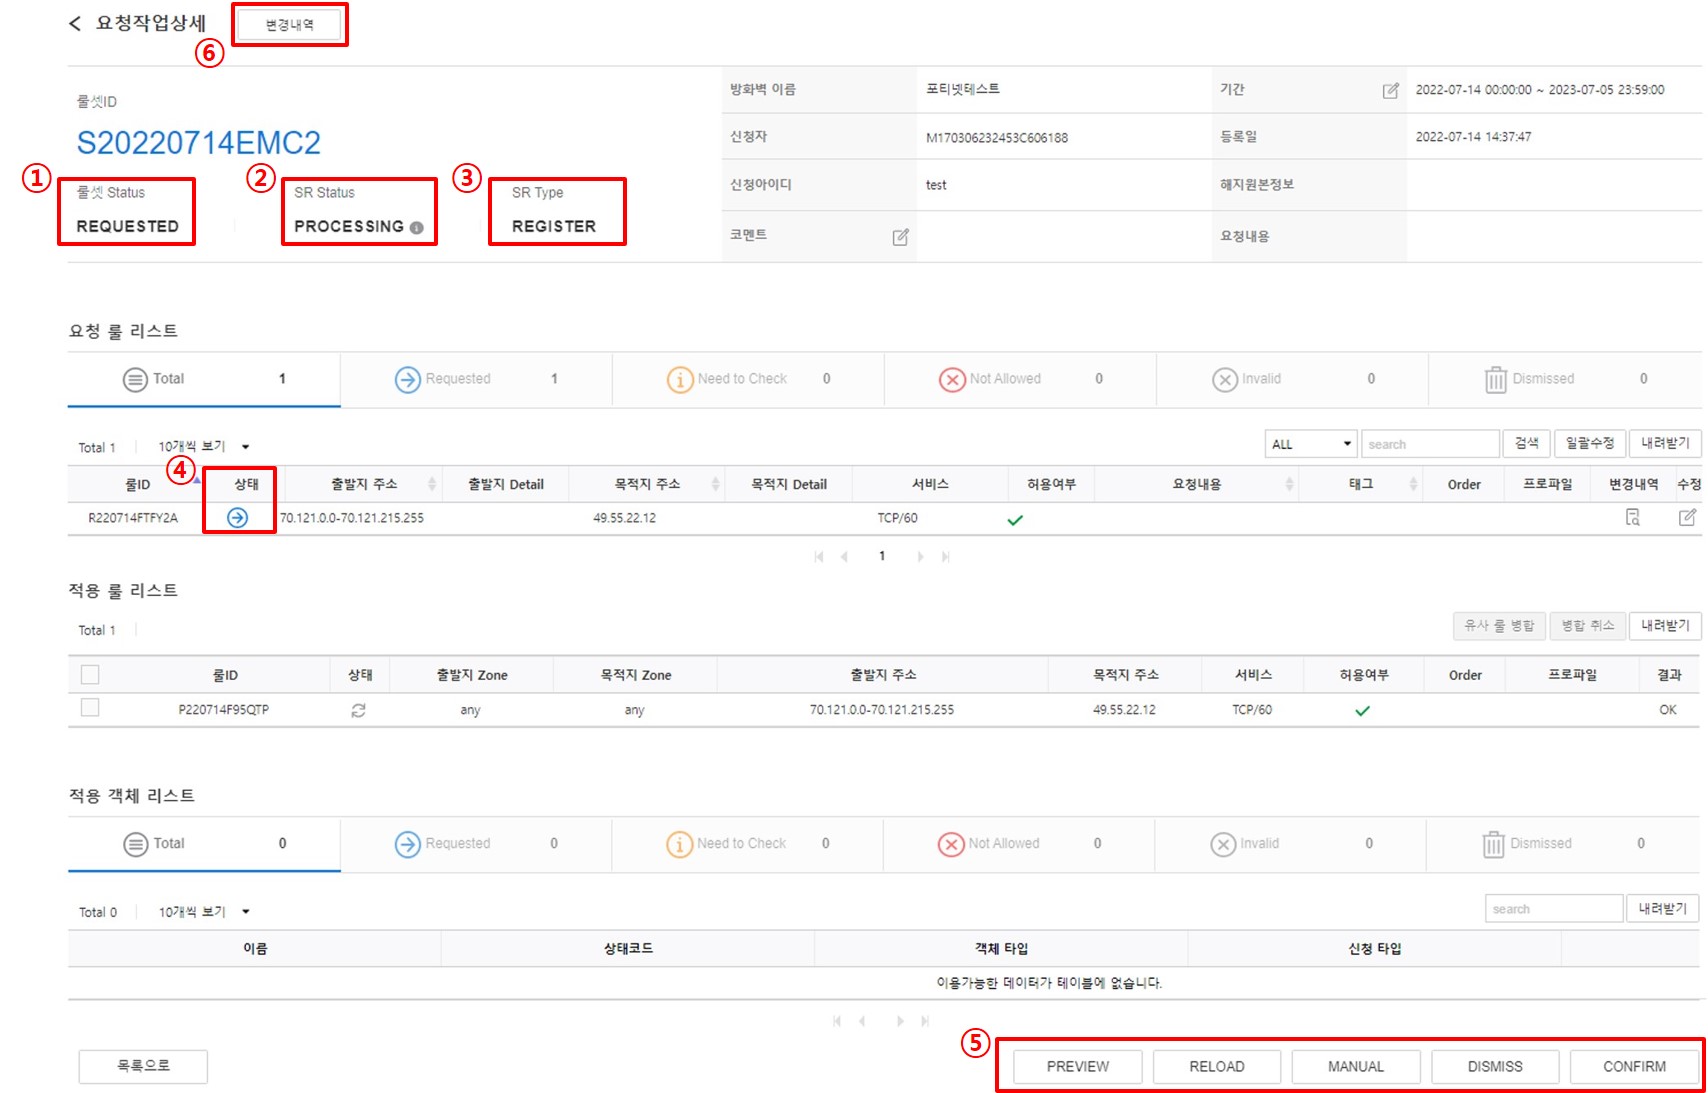1708x1093 pixels.
Task: Click the PREVIEW button
Action: [x=1077, y=1067]
